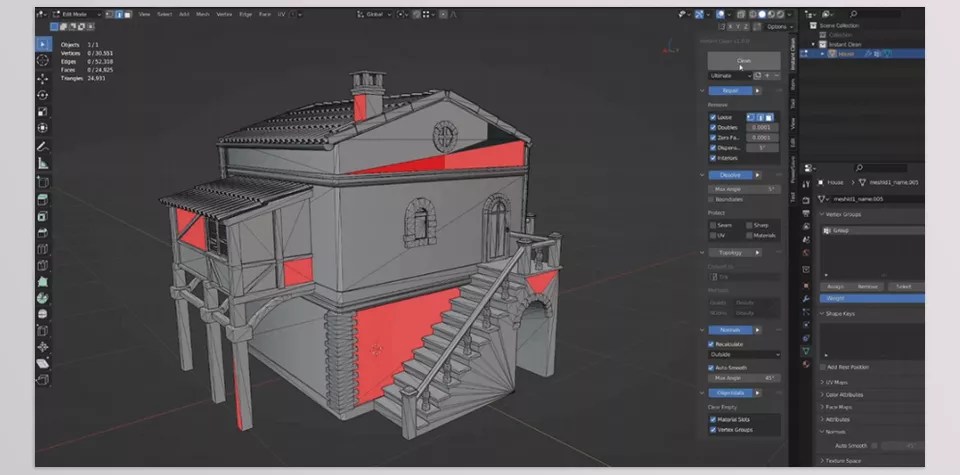This screenshot has width=960, height=475.
Task: Select the Rip Region tool
Action: (43, 380)
